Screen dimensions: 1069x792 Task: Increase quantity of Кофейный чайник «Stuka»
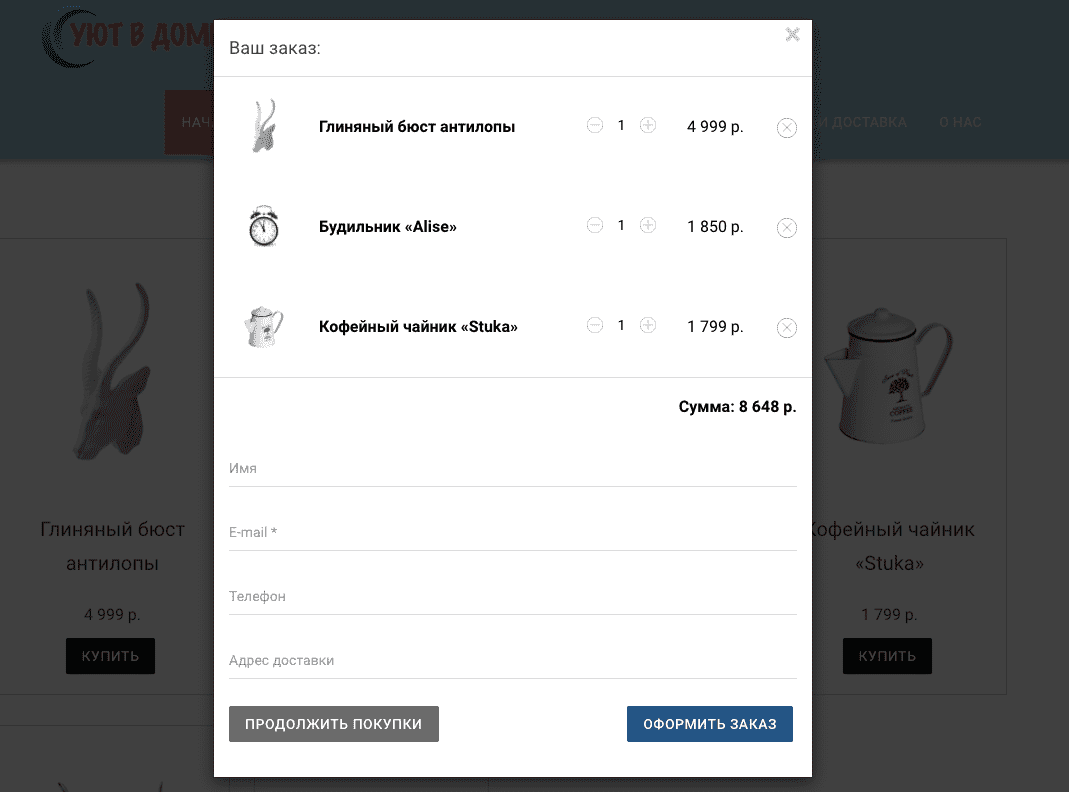tap(648, 325)
